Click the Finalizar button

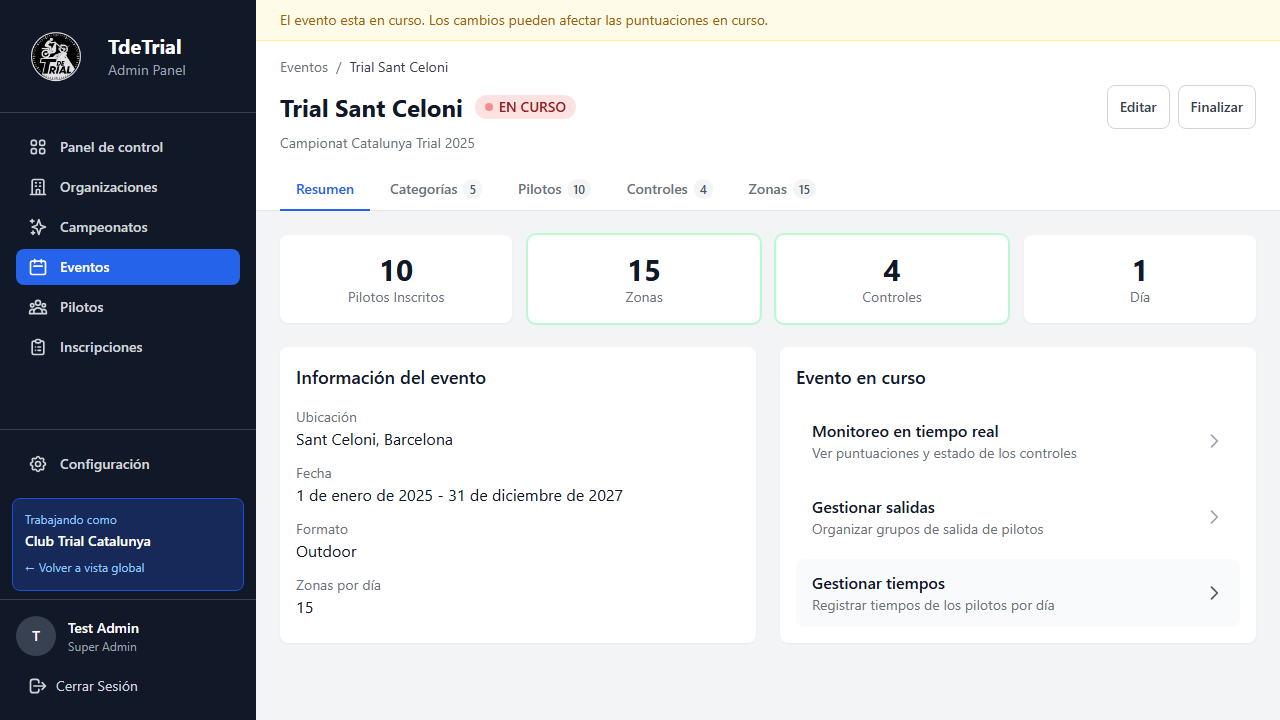(x=1216, y=106)
